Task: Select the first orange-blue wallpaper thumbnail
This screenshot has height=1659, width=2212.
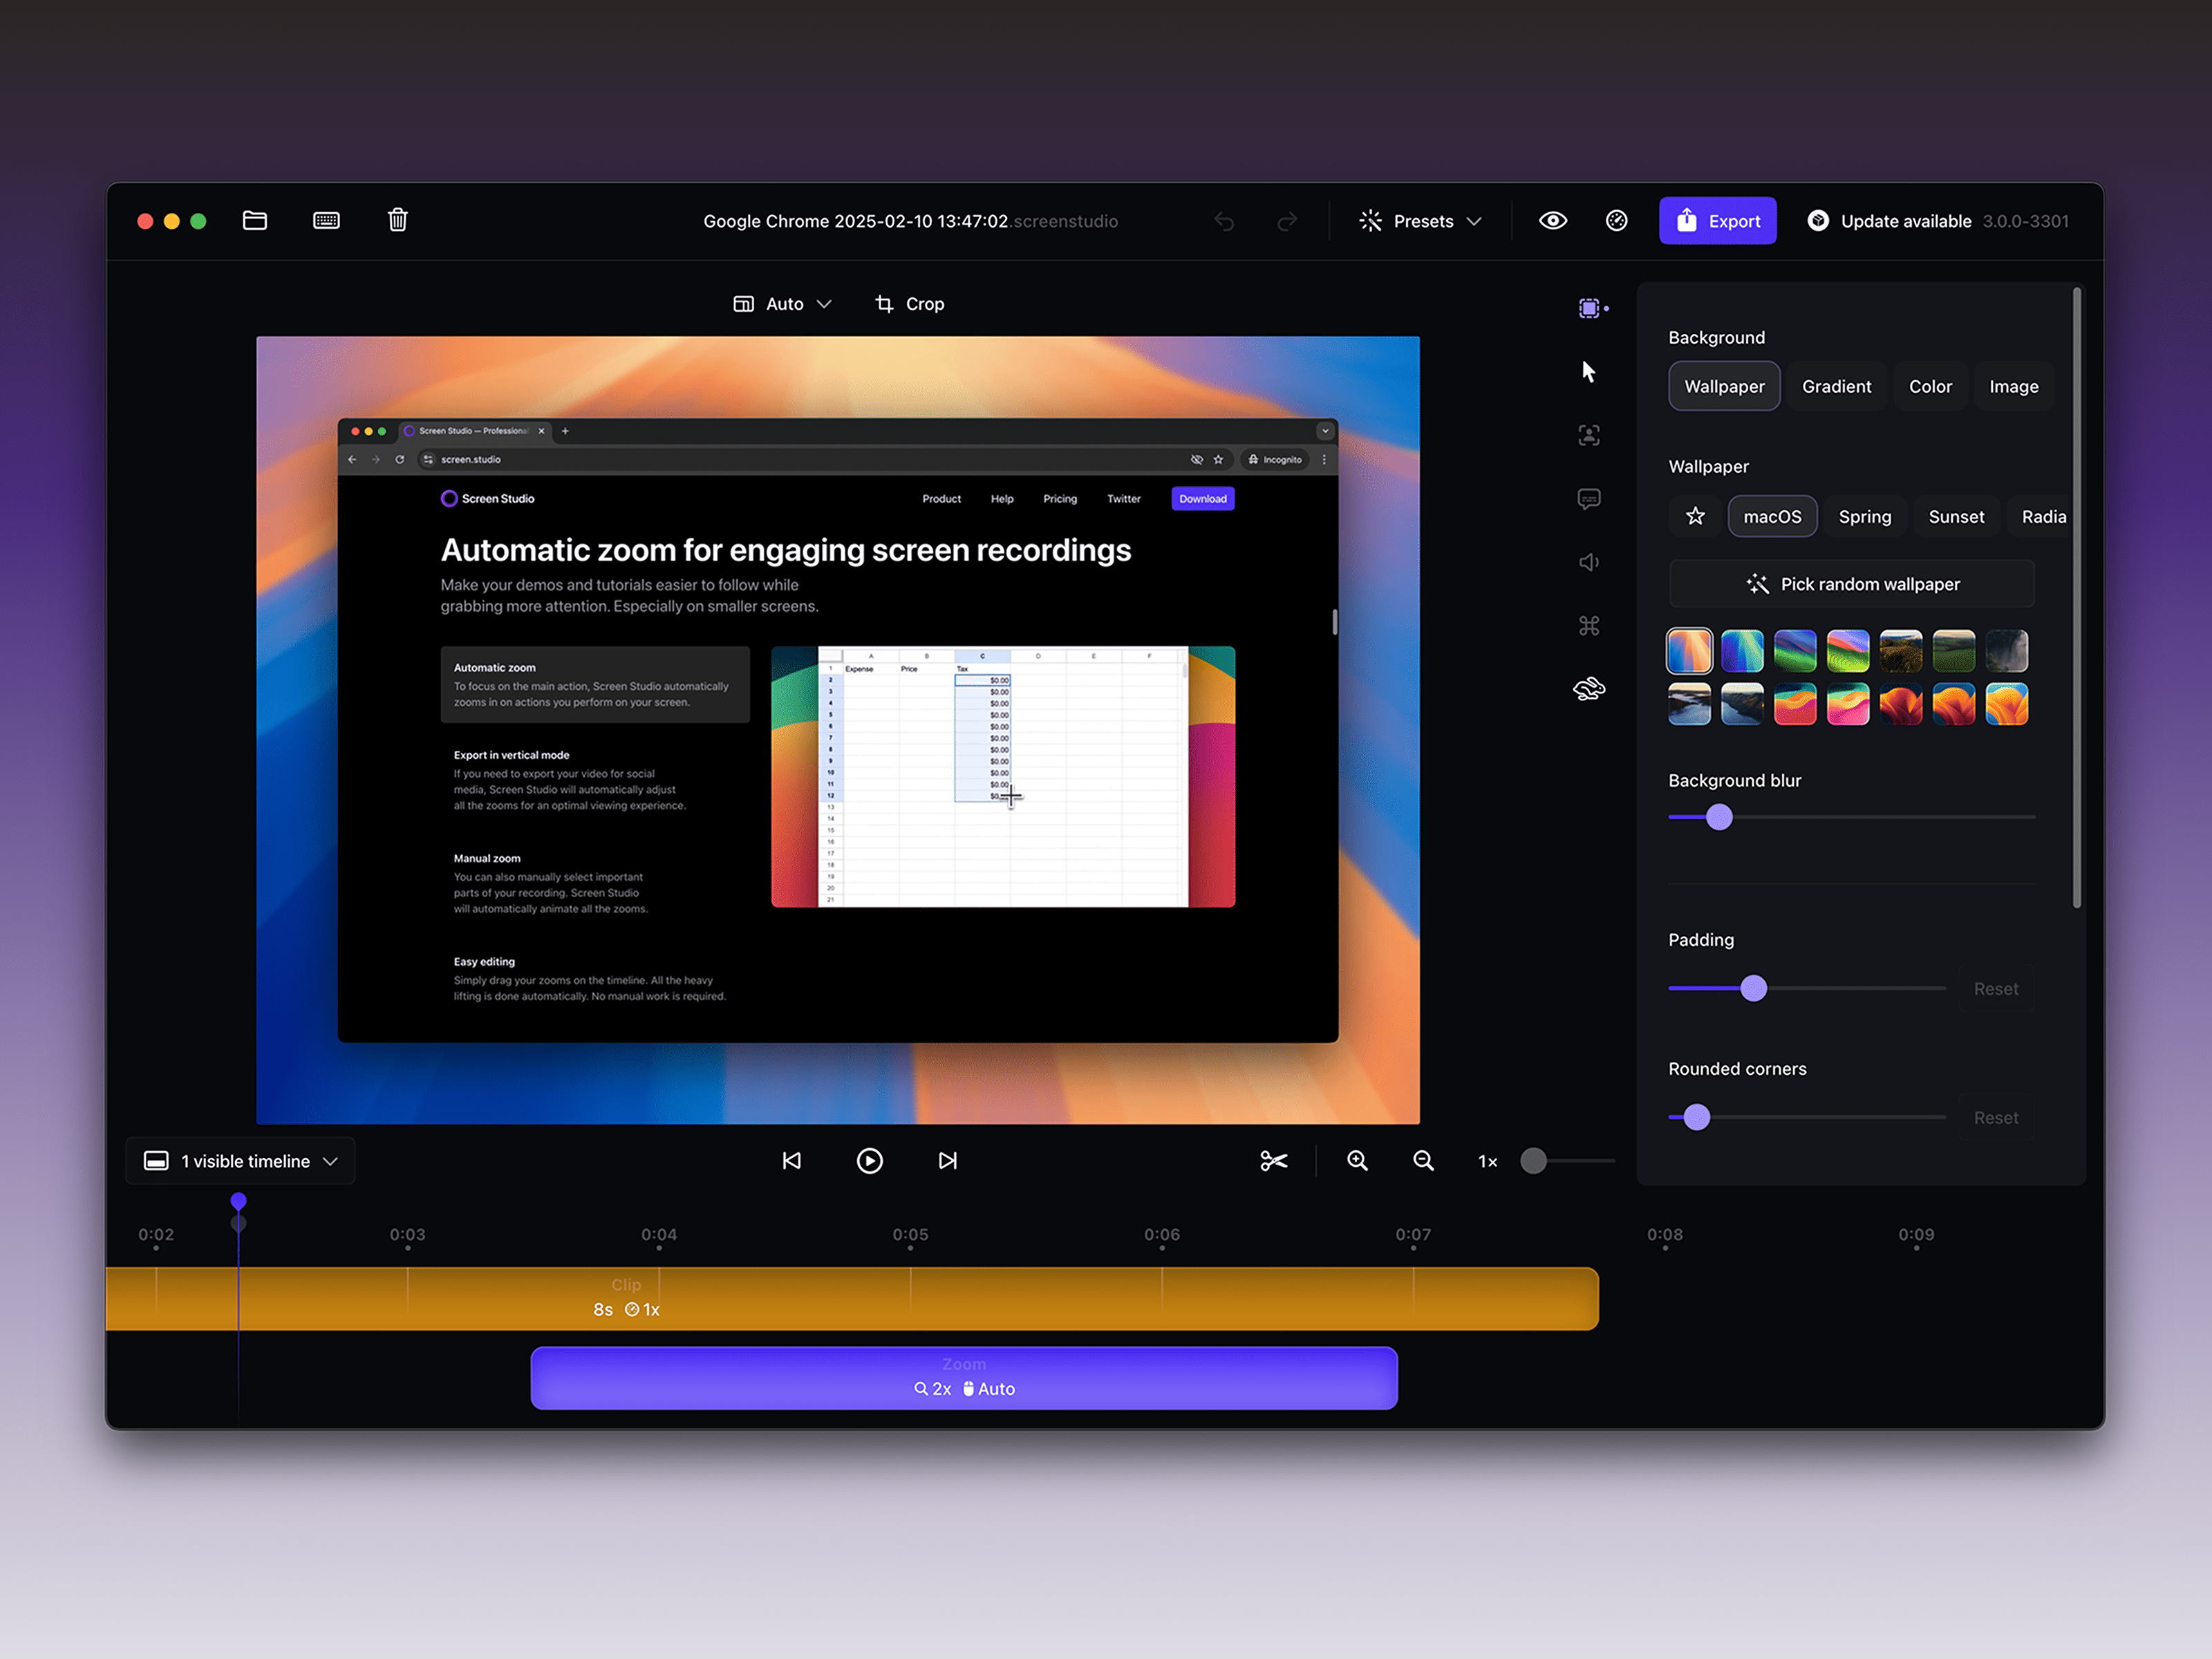Action: click(1689, 651)
